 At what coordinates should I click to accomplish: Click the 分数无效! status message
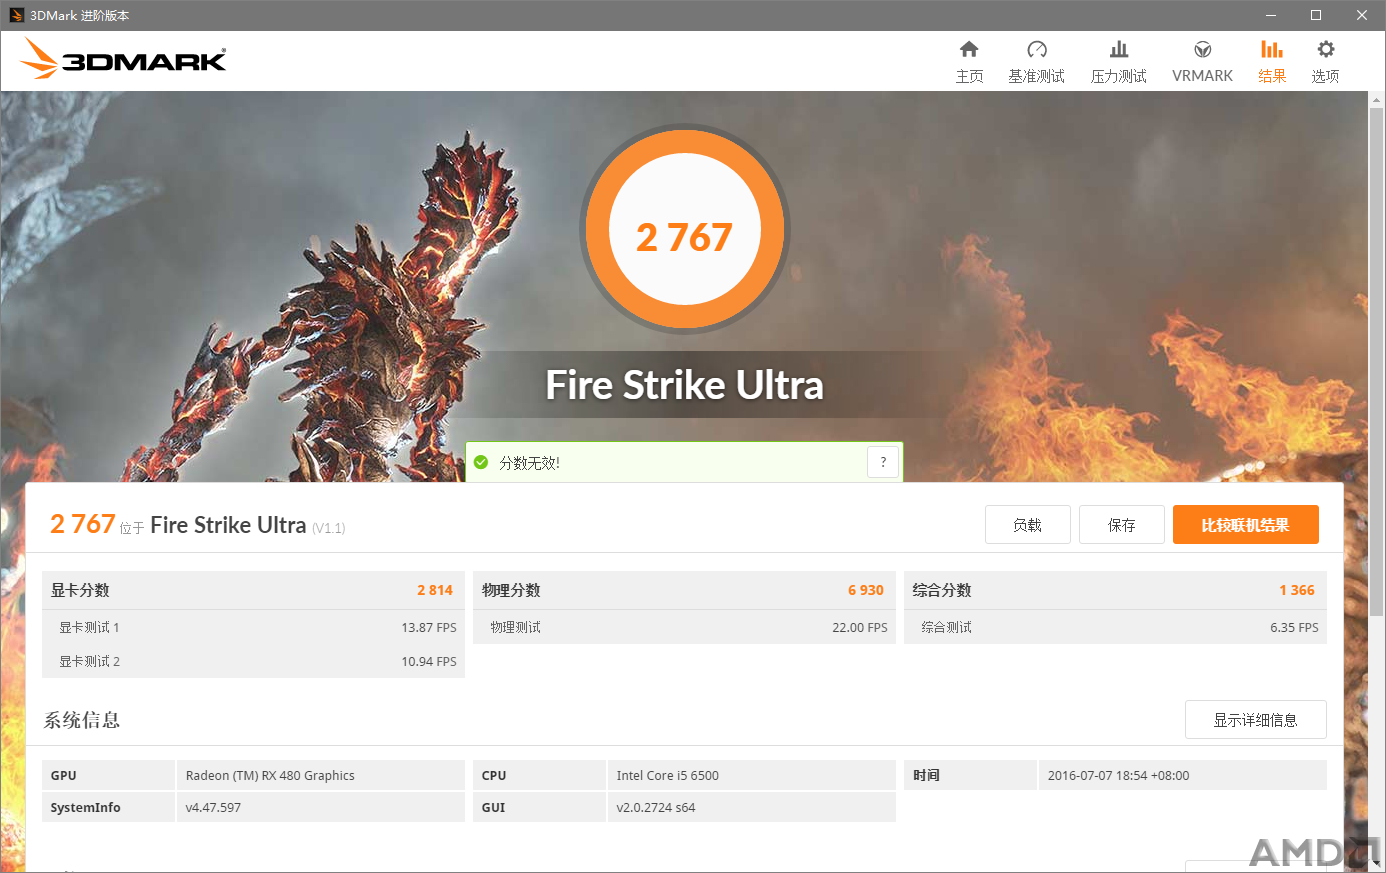coord(530,463)
